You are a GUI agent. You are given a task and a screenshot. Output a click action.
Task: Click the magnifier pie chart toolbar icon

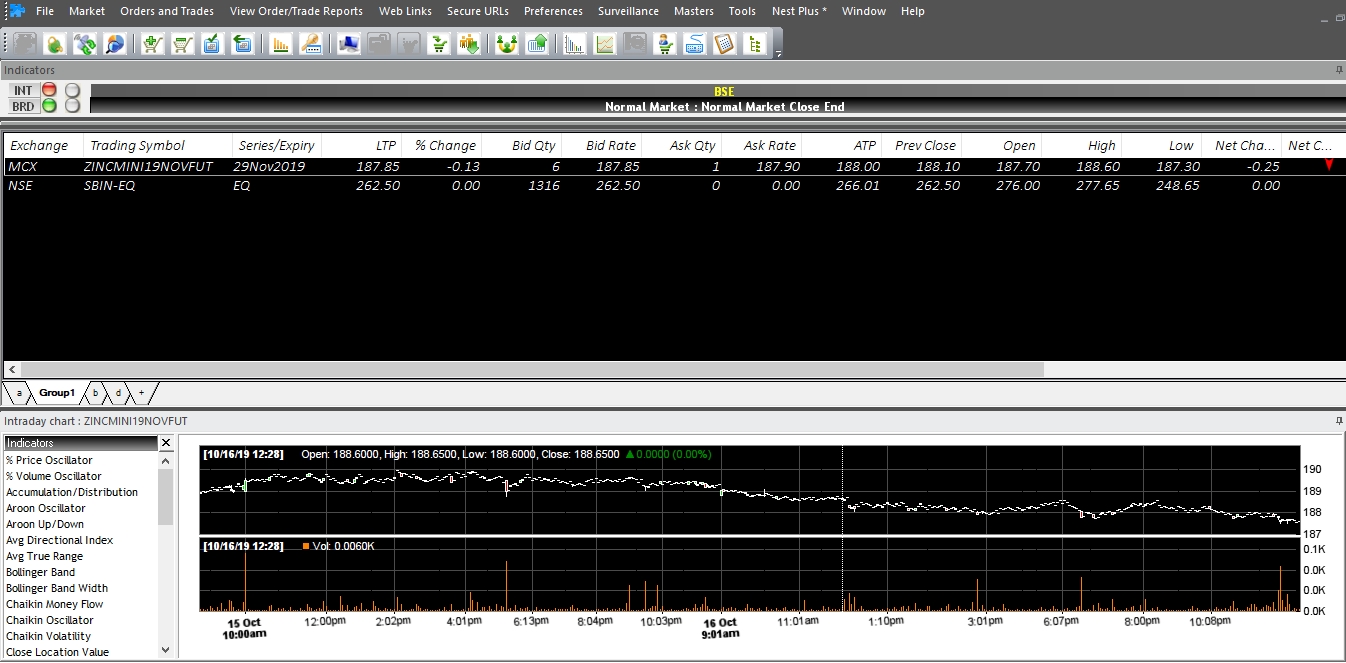click(115, 44)
